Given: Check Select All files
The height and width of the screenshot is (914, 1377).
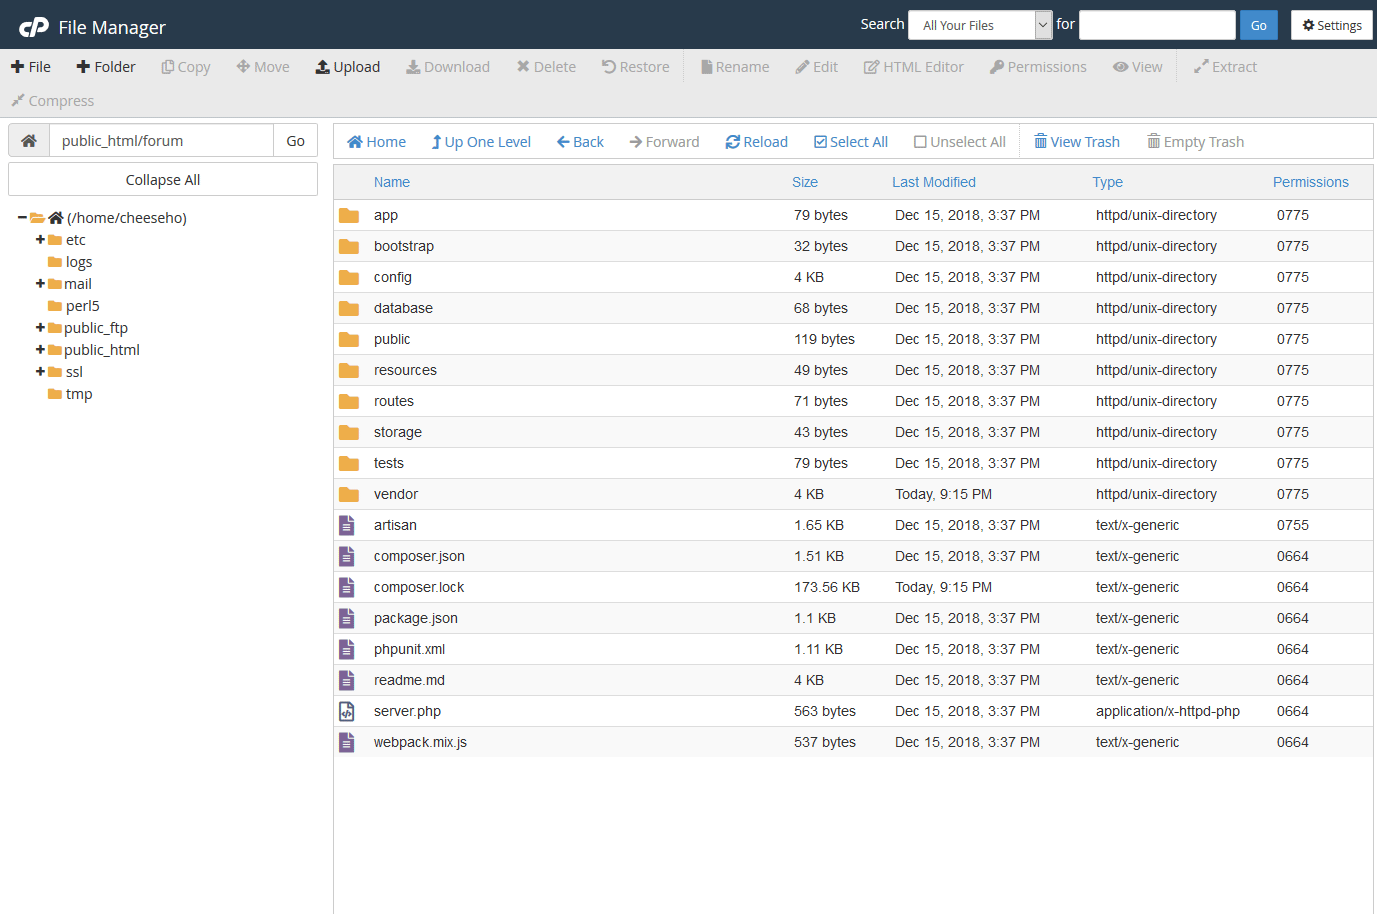Looking at the screenshot, I should (x=850, y=142).
